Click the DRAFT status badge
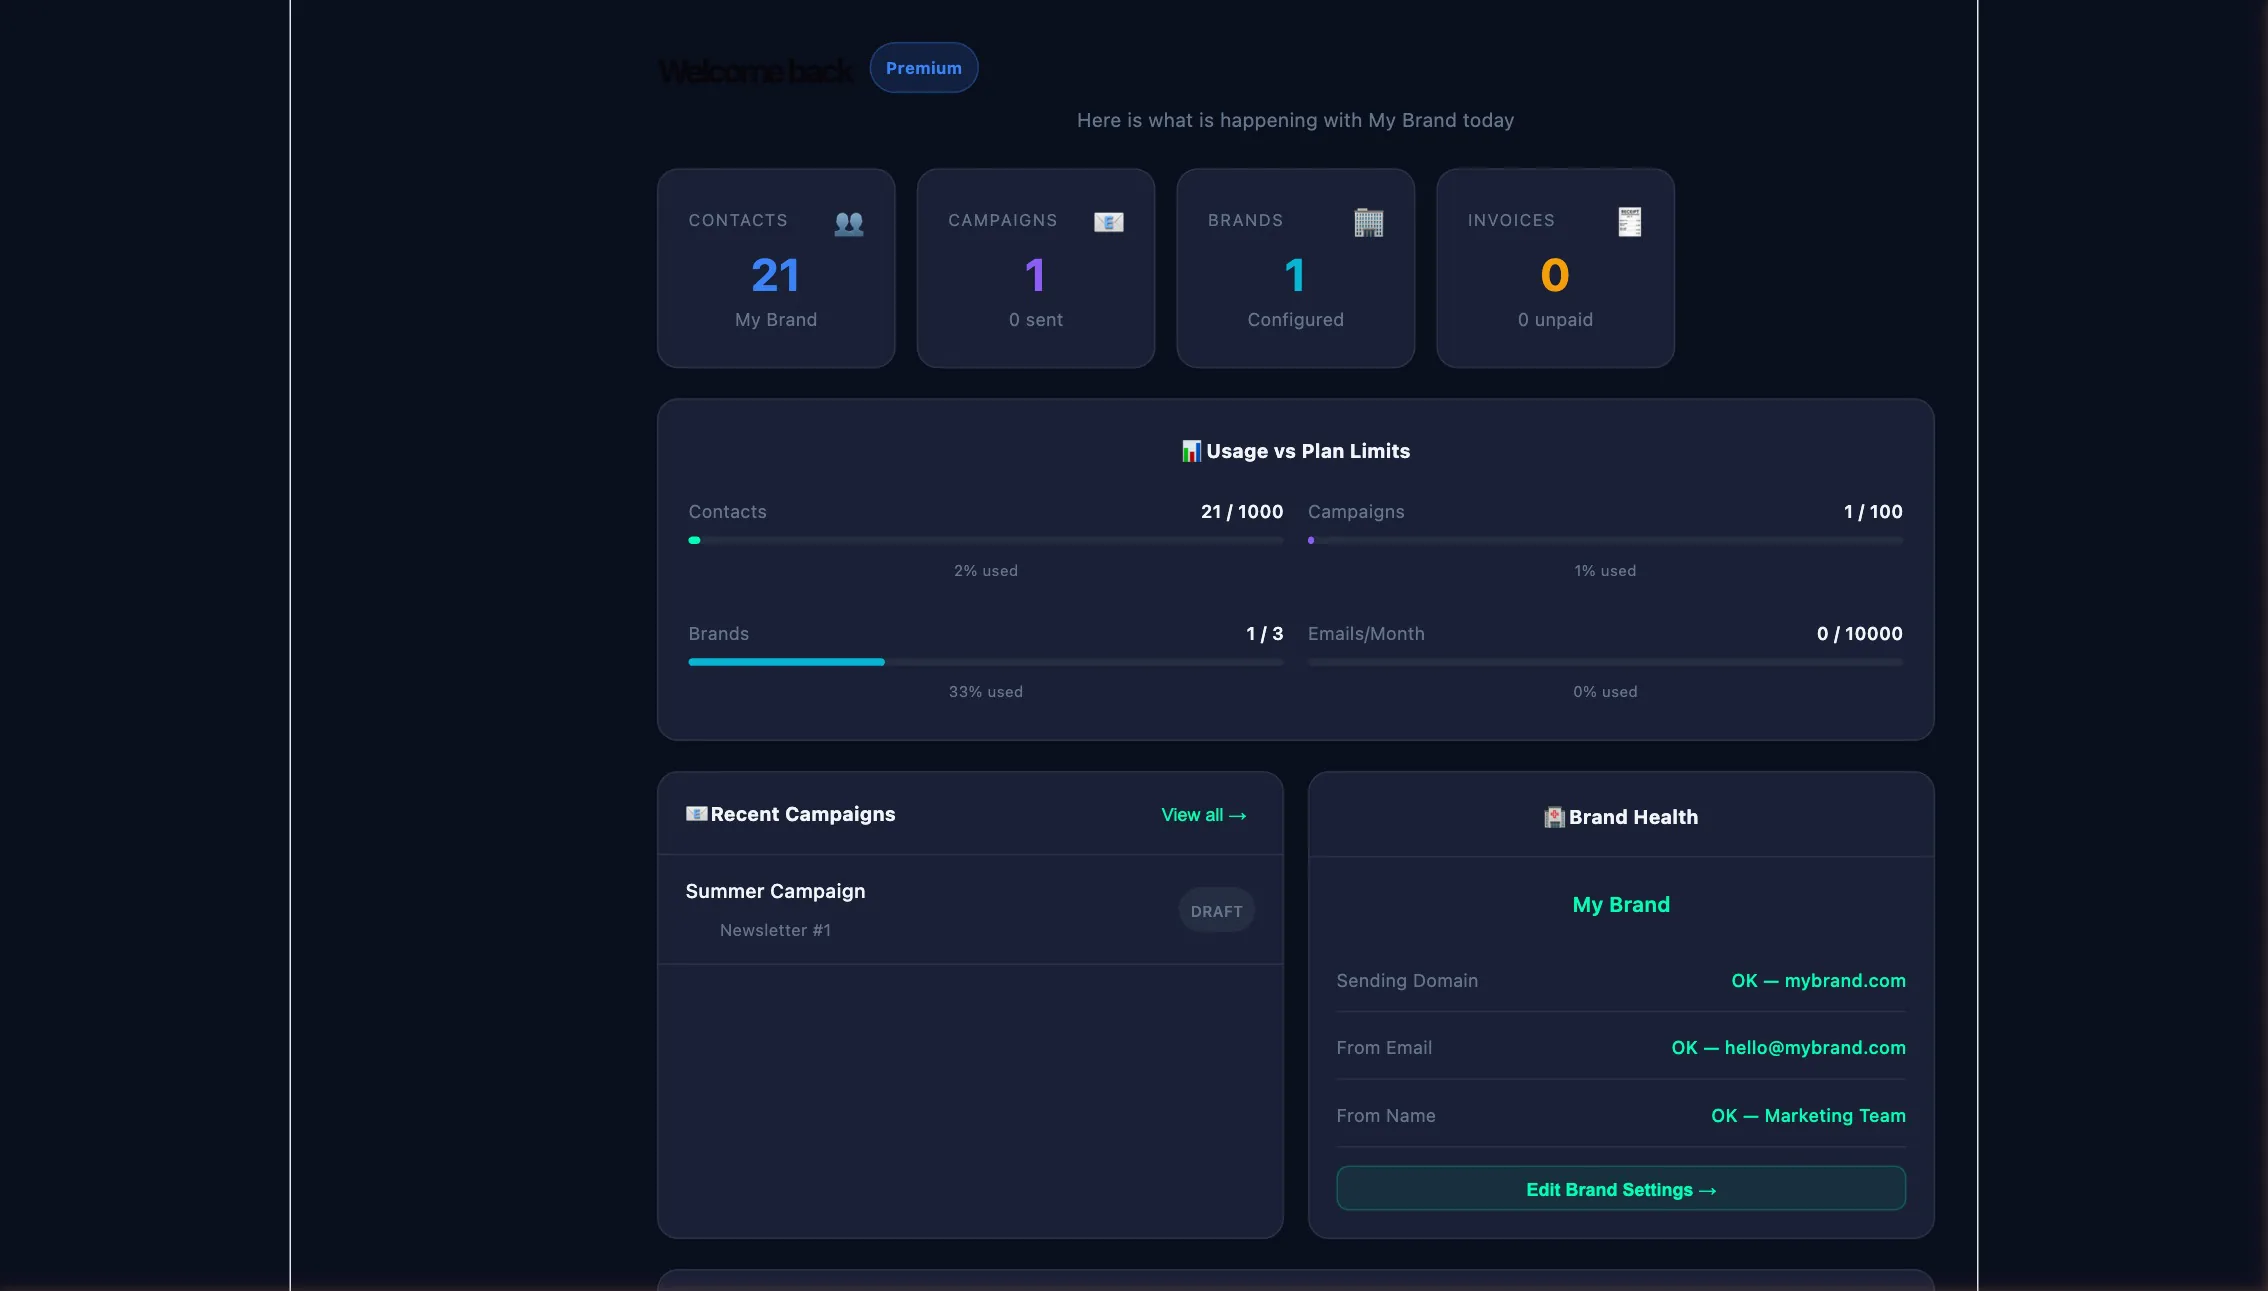 (x=1217, y=911)
